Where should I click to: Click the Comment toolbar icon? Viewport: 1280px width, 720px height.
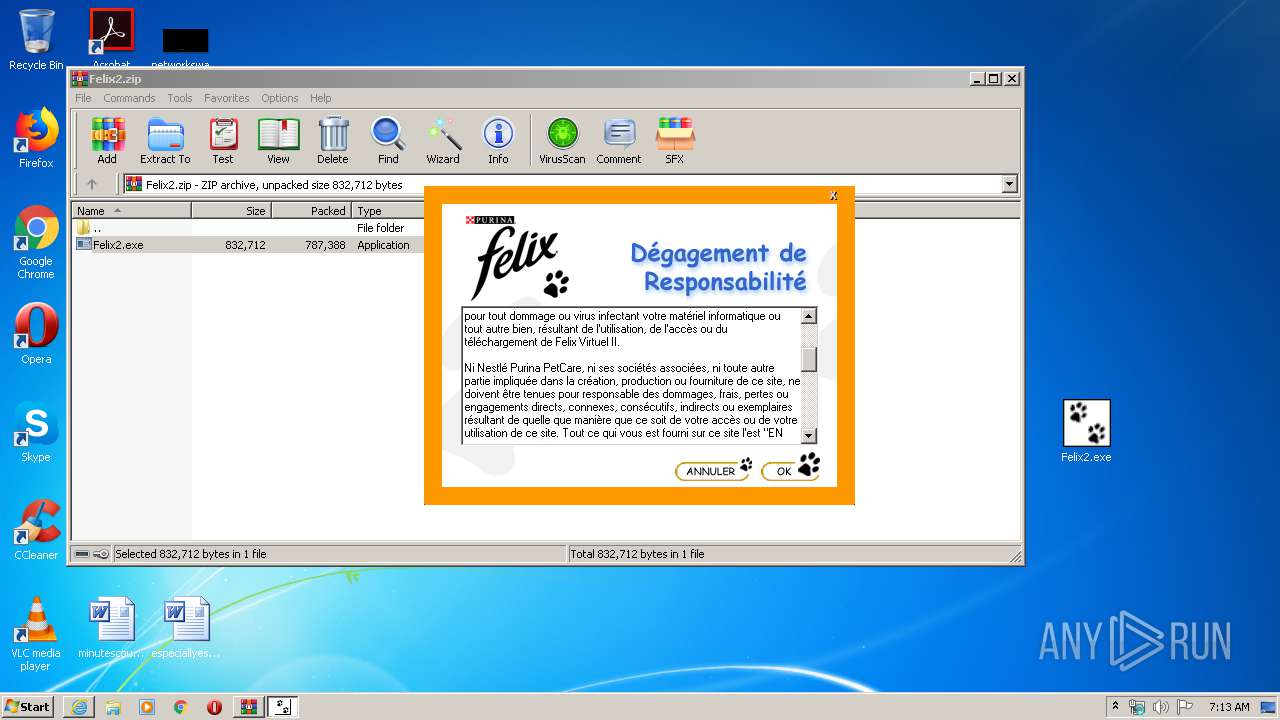(619, 140)
